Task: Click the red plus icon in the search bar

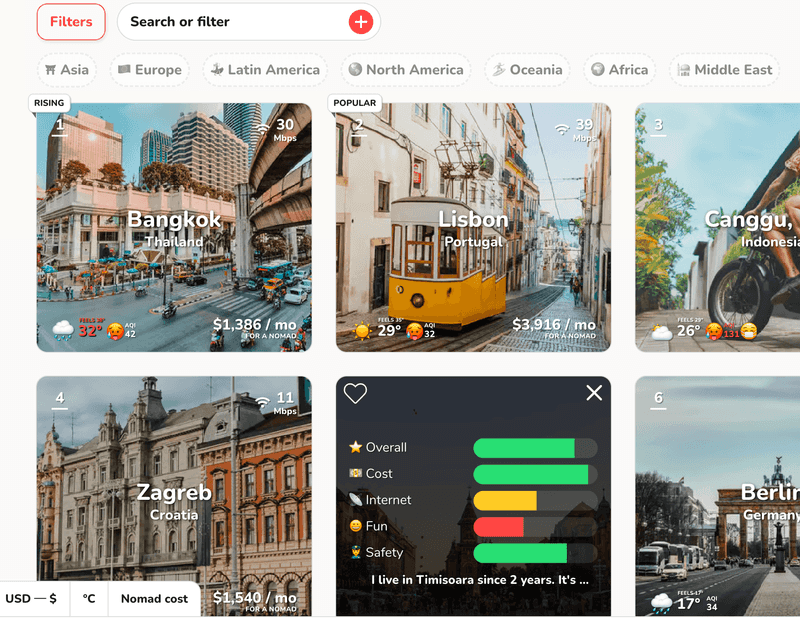Action: click(x=361, y=21)
